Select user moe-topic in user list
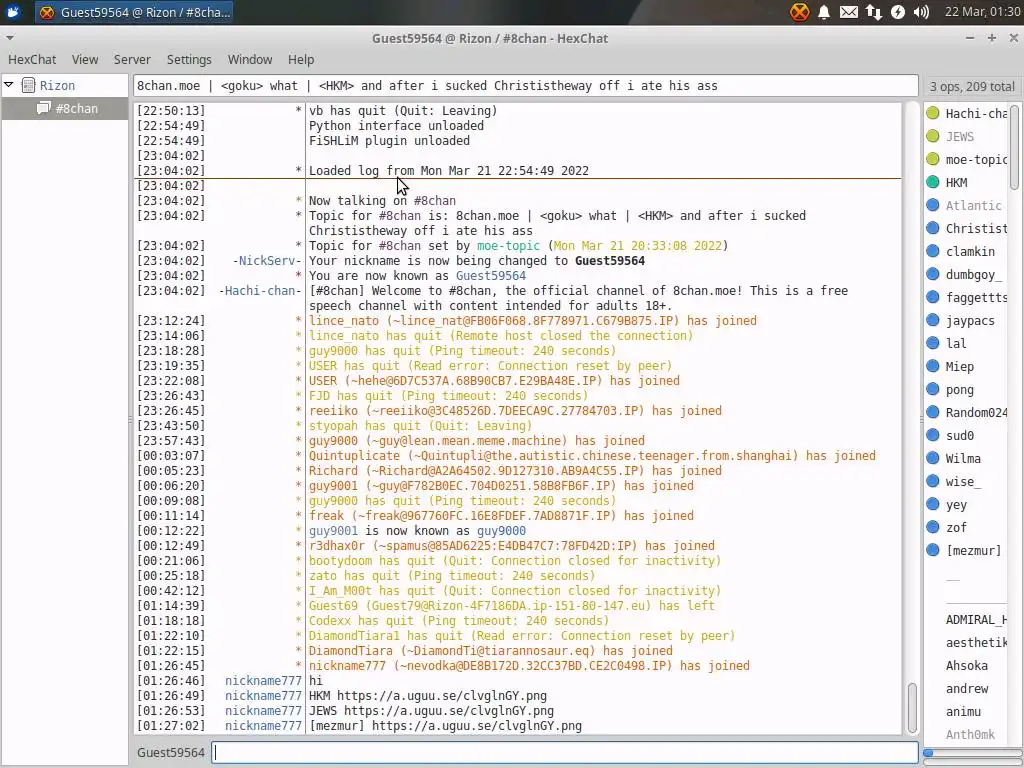Screen dimensions: 1024x768 (x=976, y=159)
